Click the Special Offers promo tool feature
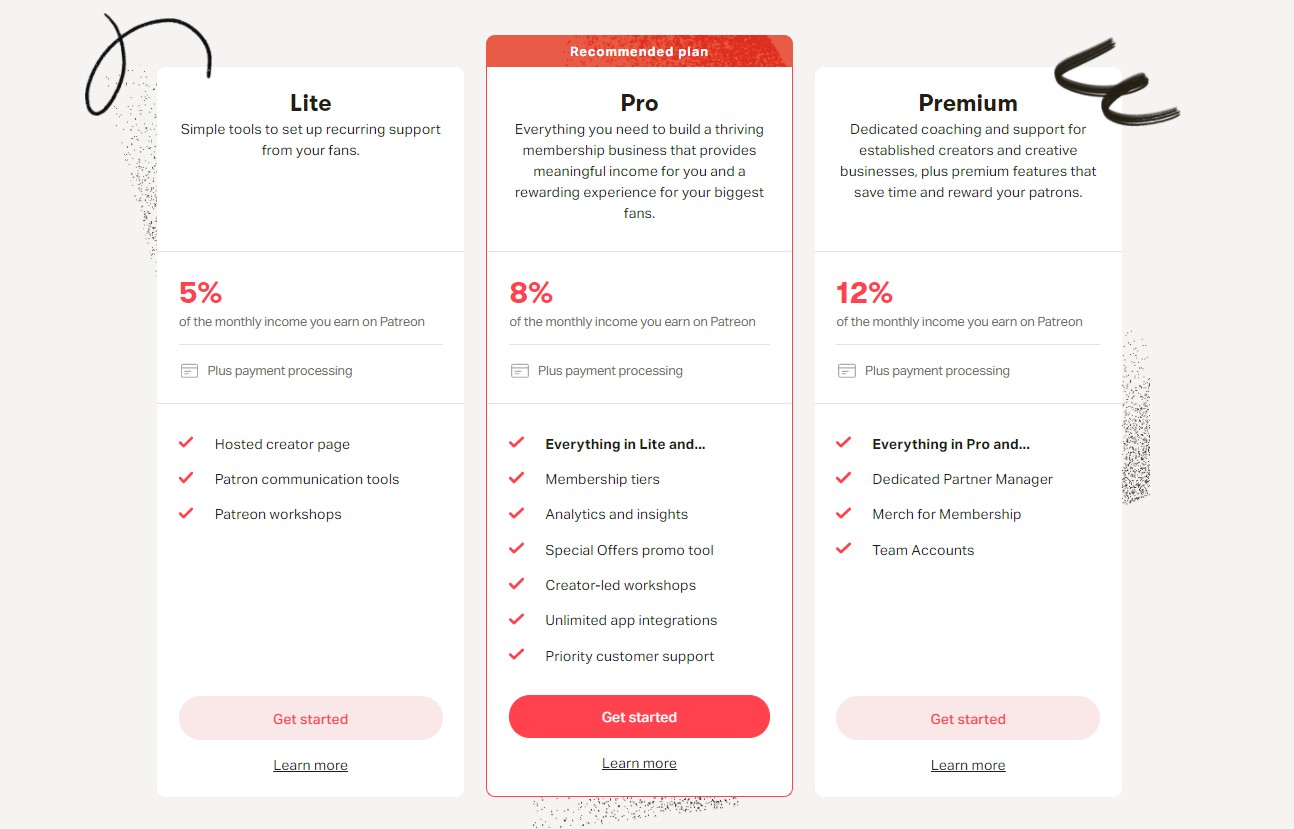The width and height of the screenshot is (1294, 829). pos(629,550)
